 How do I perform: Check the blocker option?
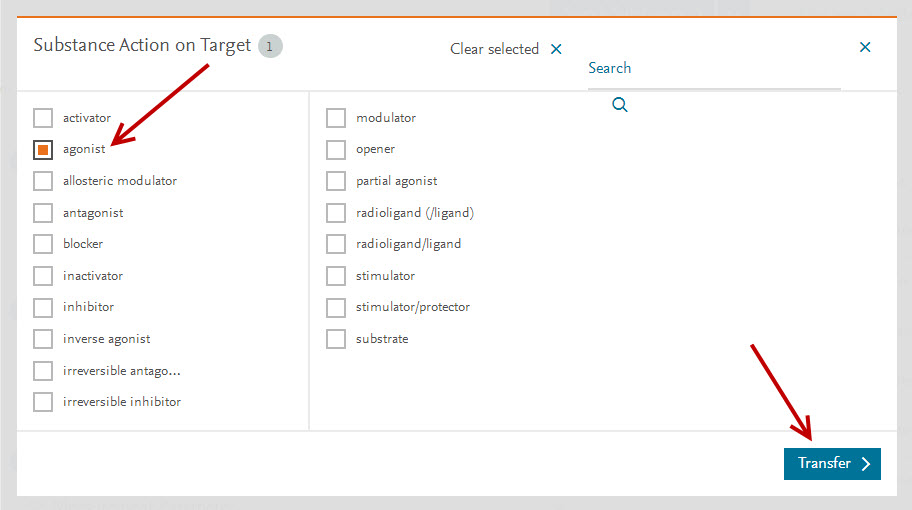pos(43,244)
